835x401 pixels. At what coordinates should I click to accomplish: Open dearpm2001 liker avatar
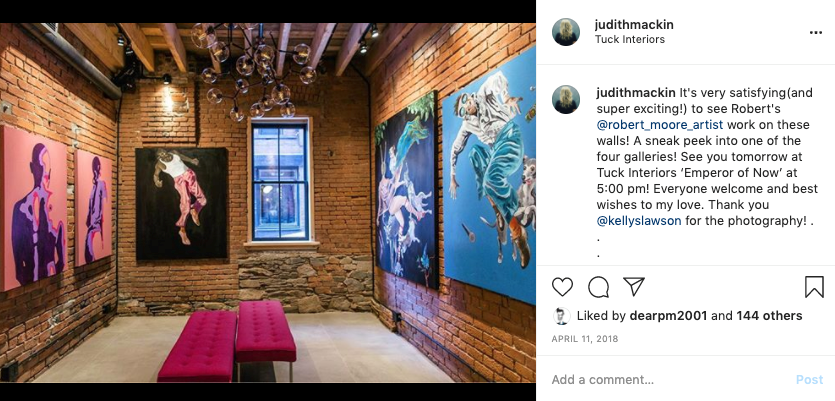point(561,316)
